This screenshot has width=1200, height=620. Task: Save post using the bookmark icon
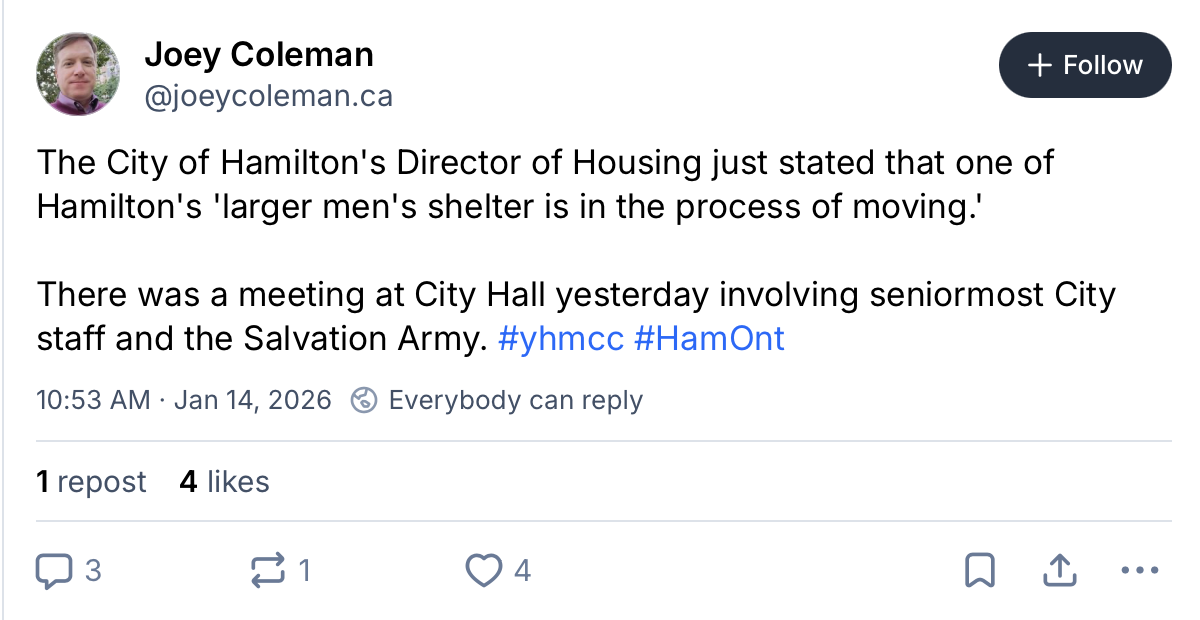pos(979,571)
